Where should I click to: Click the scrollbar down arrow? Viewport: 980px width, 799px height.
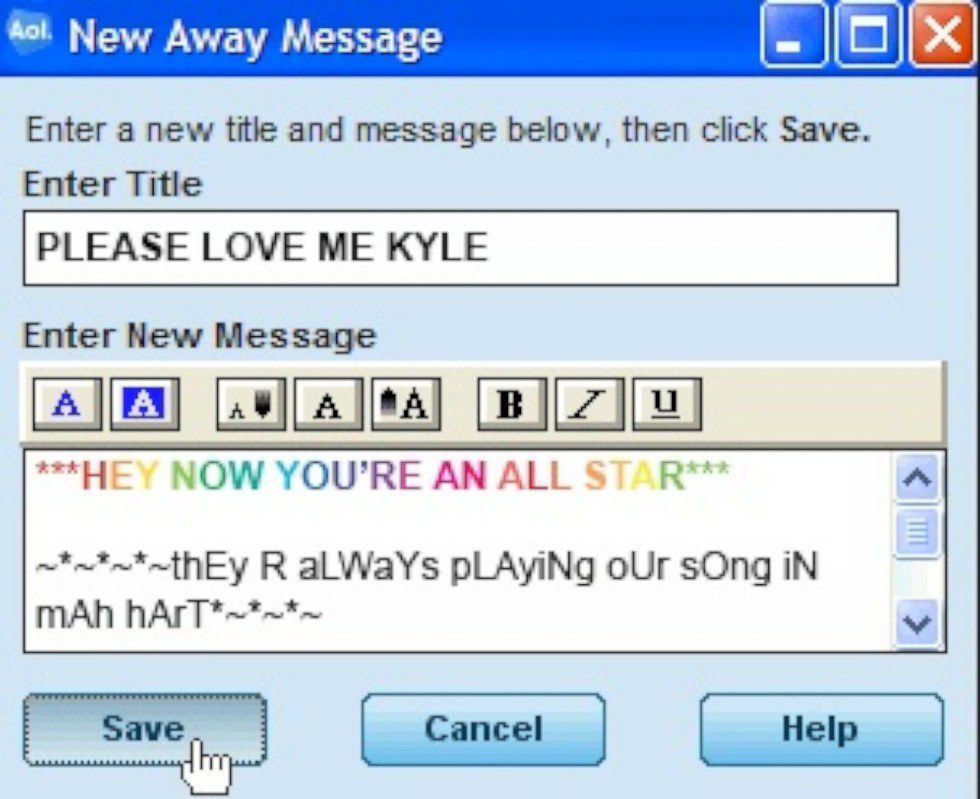(917, 622)
